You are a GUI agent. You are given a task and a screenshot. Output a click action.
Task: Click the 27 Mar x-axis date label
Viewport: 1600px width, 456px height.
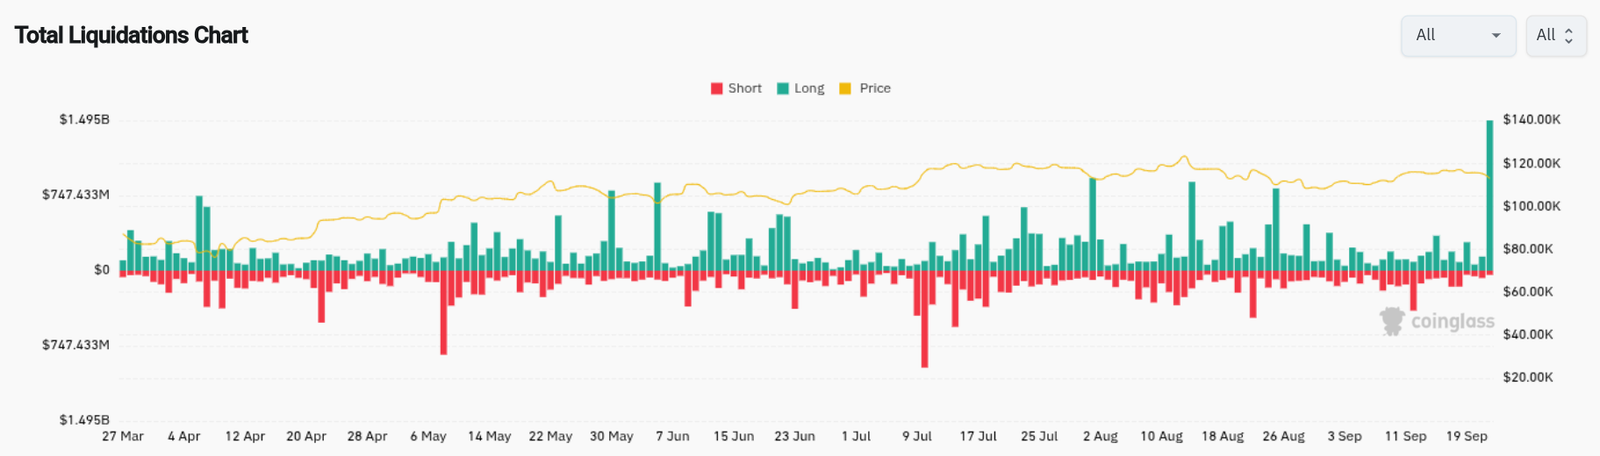pyautogui.click(x=123, y=436)
